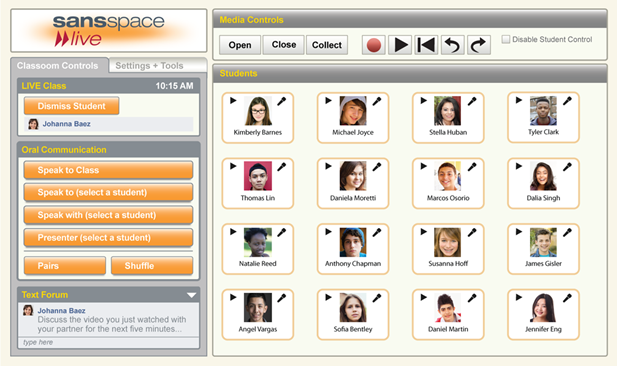Image resolution: width=617 pixels, height=366 pixels.
Task: Click the play triangle on Michael Joyce's card
Action: point(328,101)
